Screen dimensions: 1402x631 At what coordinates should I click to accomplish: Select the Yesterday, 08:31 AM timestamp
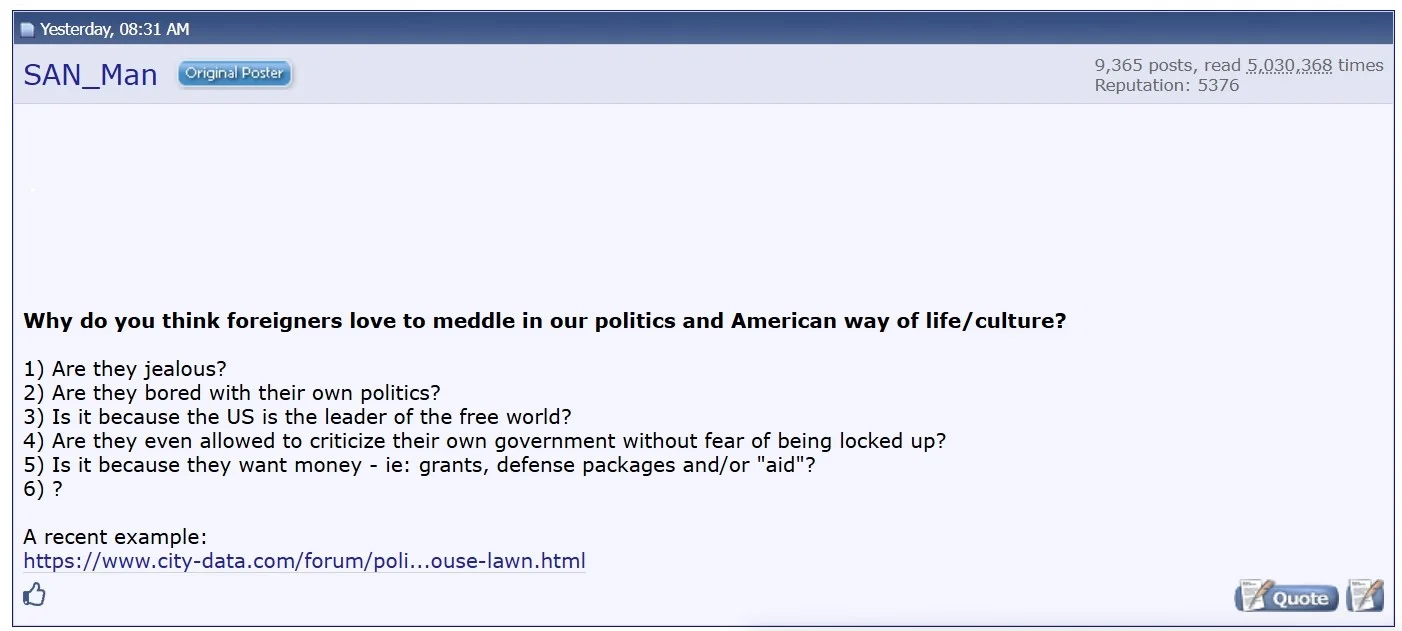tap(113, 29)
